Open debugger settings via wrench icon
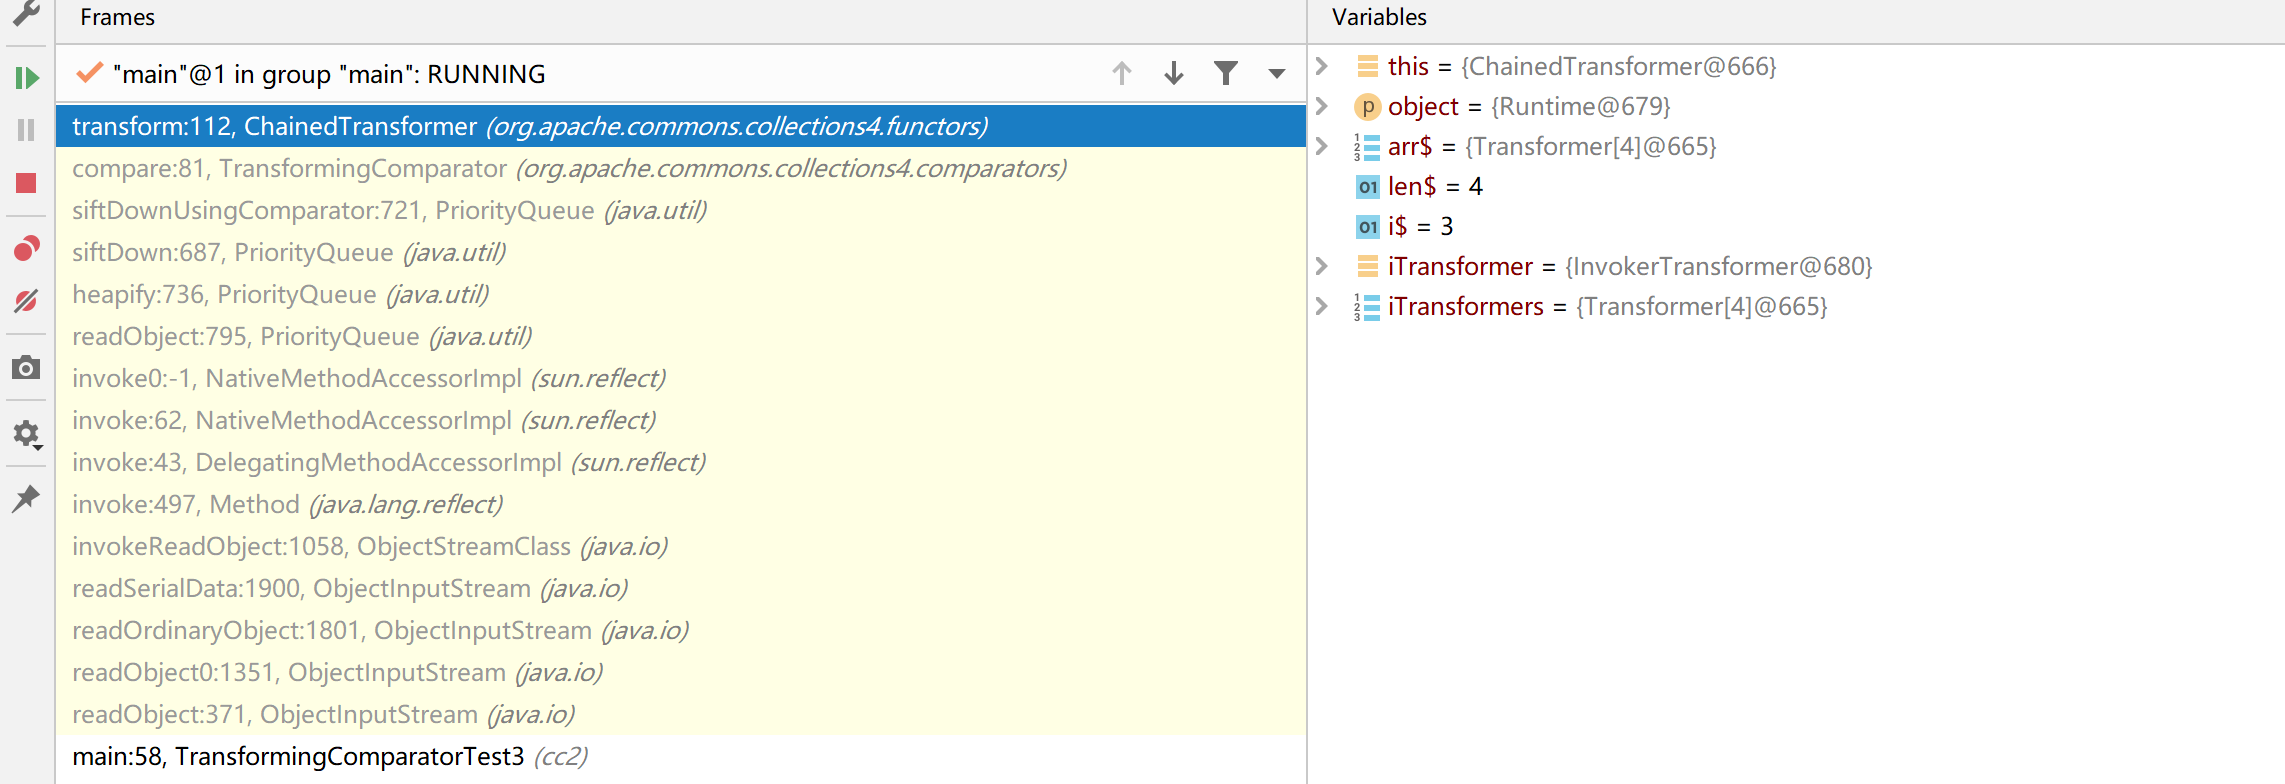 [x=26, y=13]
